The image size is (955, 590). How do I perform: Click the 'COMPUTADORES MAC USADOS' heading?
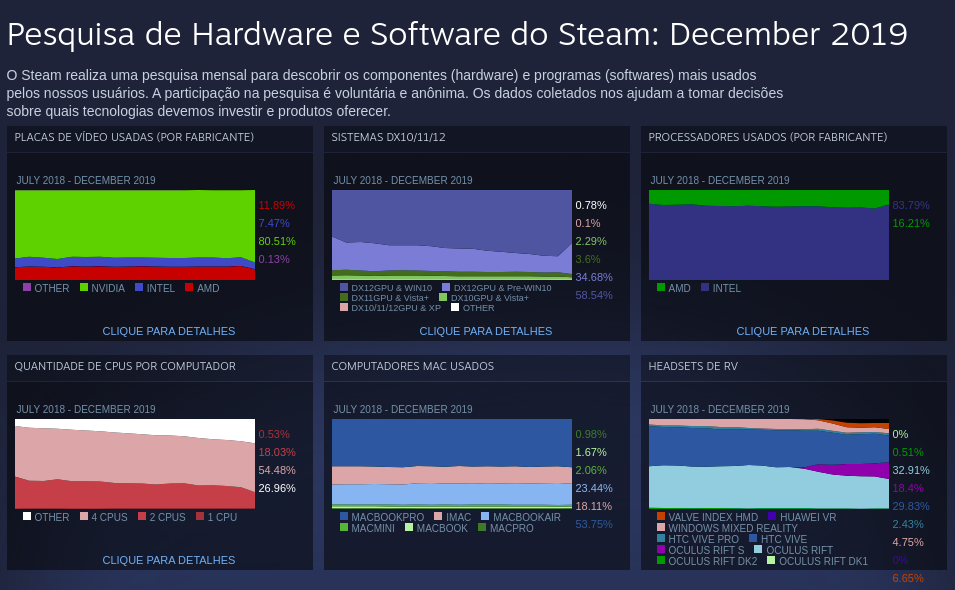coord(412,366)
